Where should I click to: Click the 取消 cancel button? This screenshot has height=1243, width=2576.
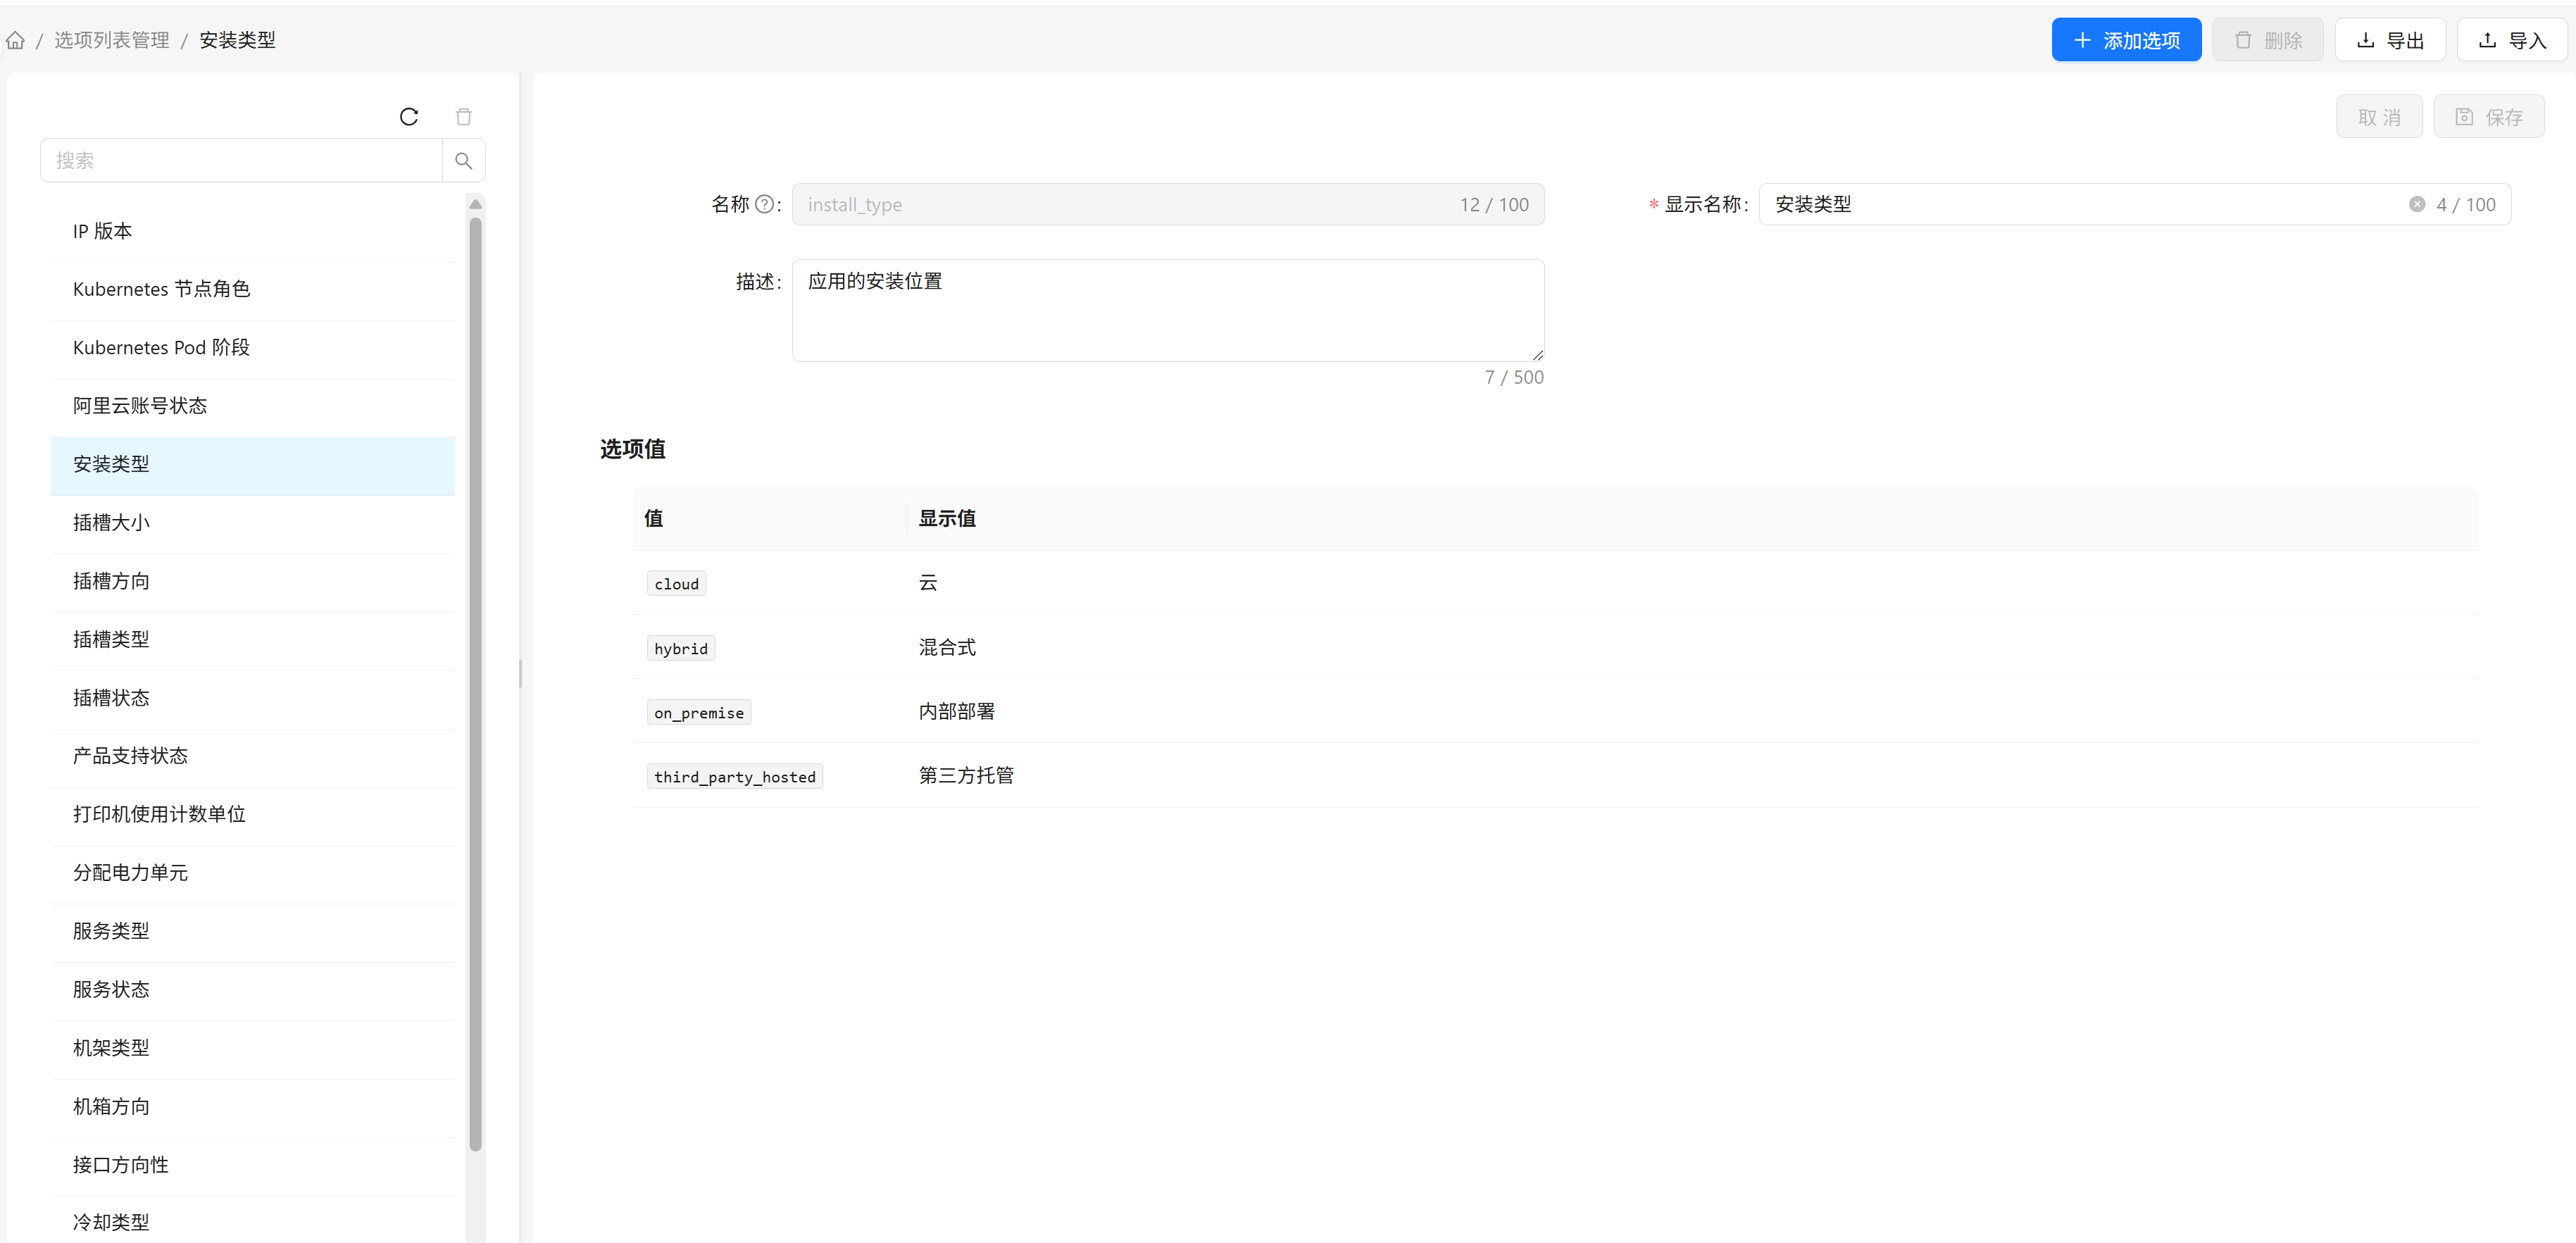pyautogui.click(x=2379, y=117)
